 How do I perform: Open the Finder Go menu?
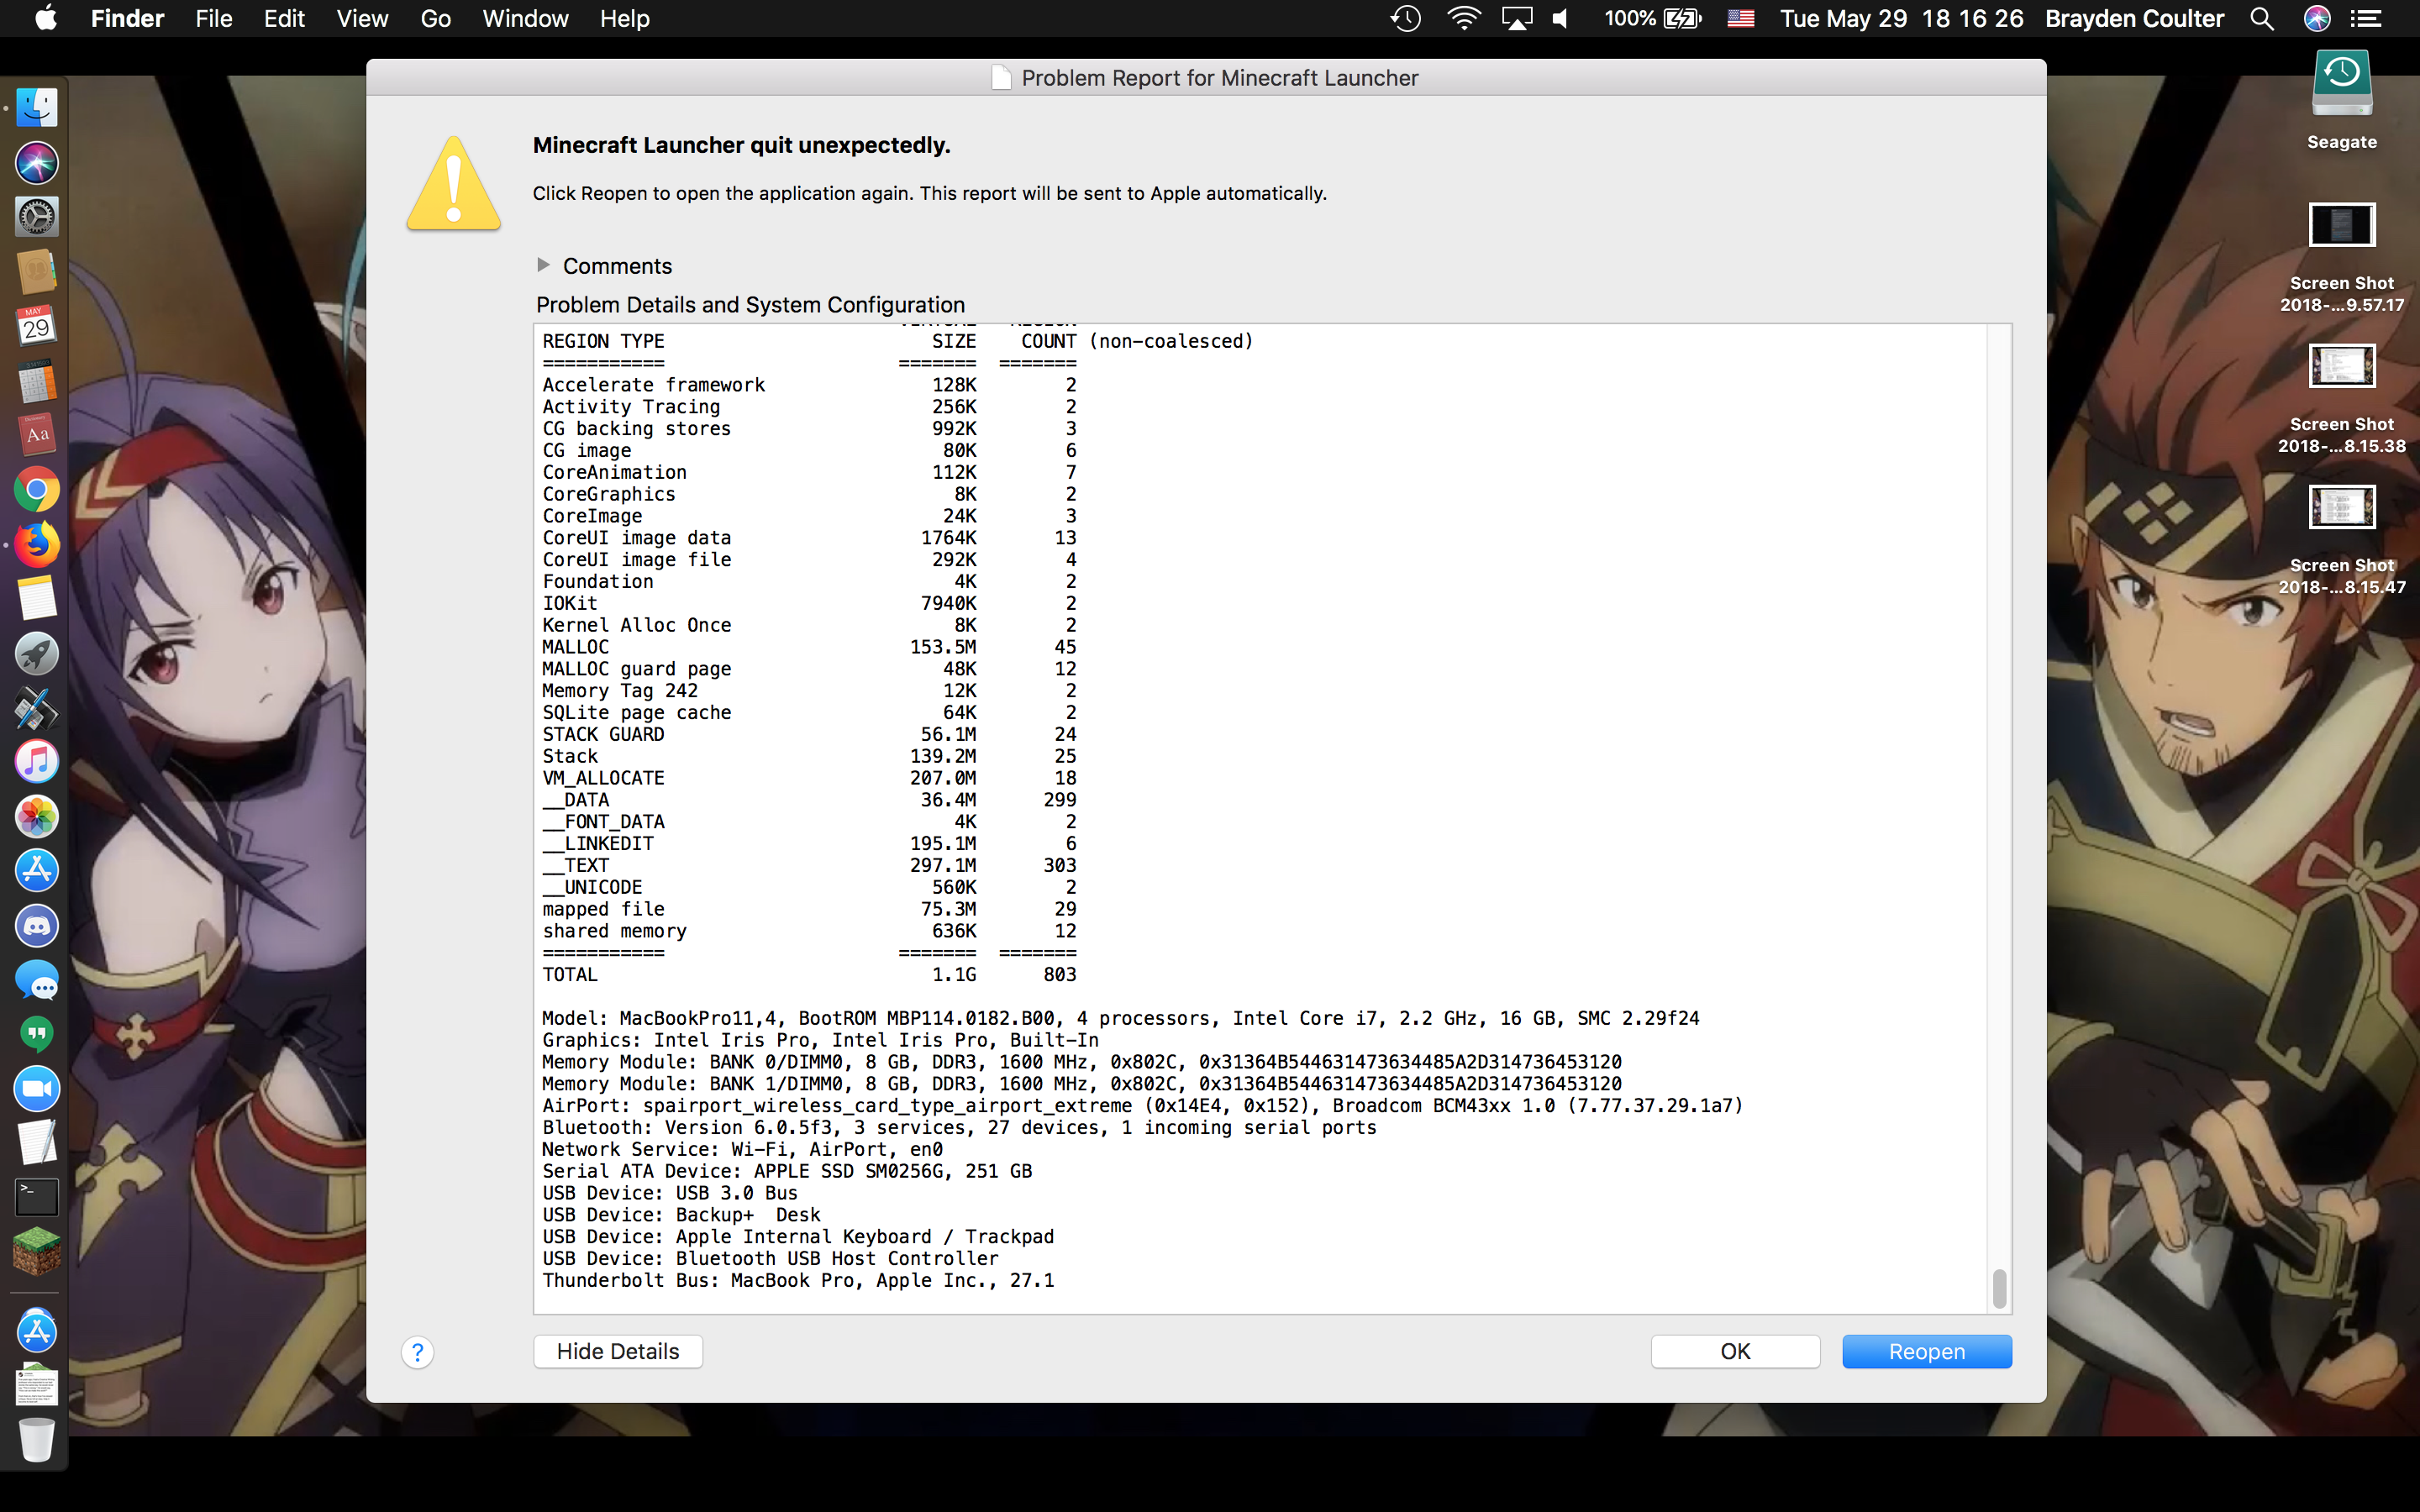tap(435, 19)
